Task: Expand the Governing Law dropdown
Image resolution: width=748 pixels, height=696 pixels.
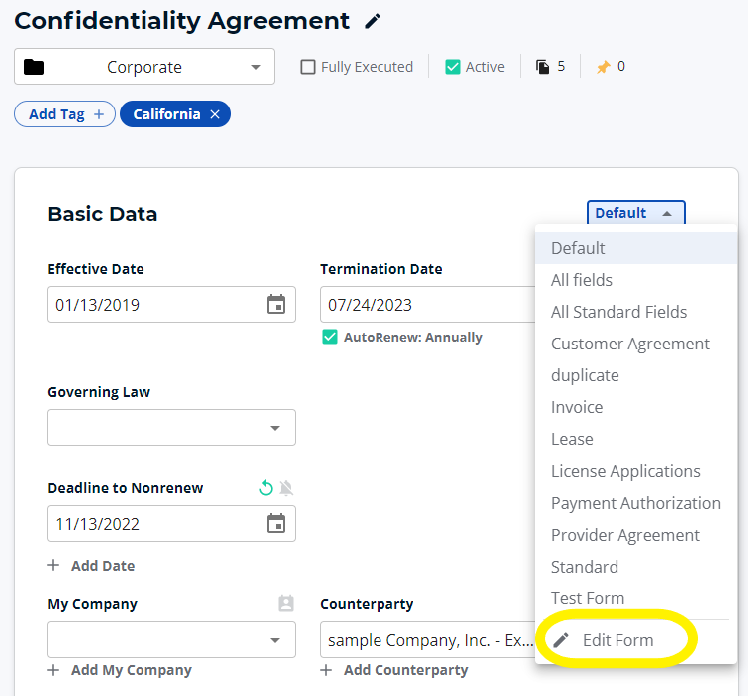Action: 171,427
